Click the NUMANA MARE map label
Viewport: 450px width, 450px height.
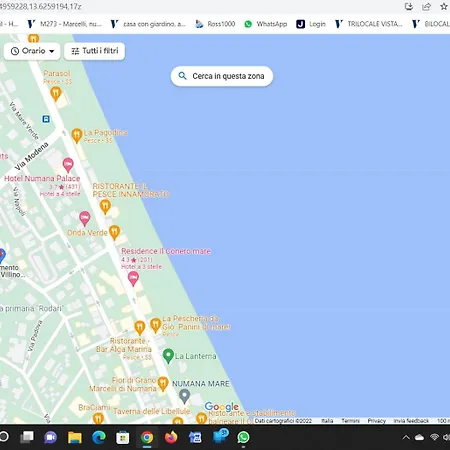point(201,384)
